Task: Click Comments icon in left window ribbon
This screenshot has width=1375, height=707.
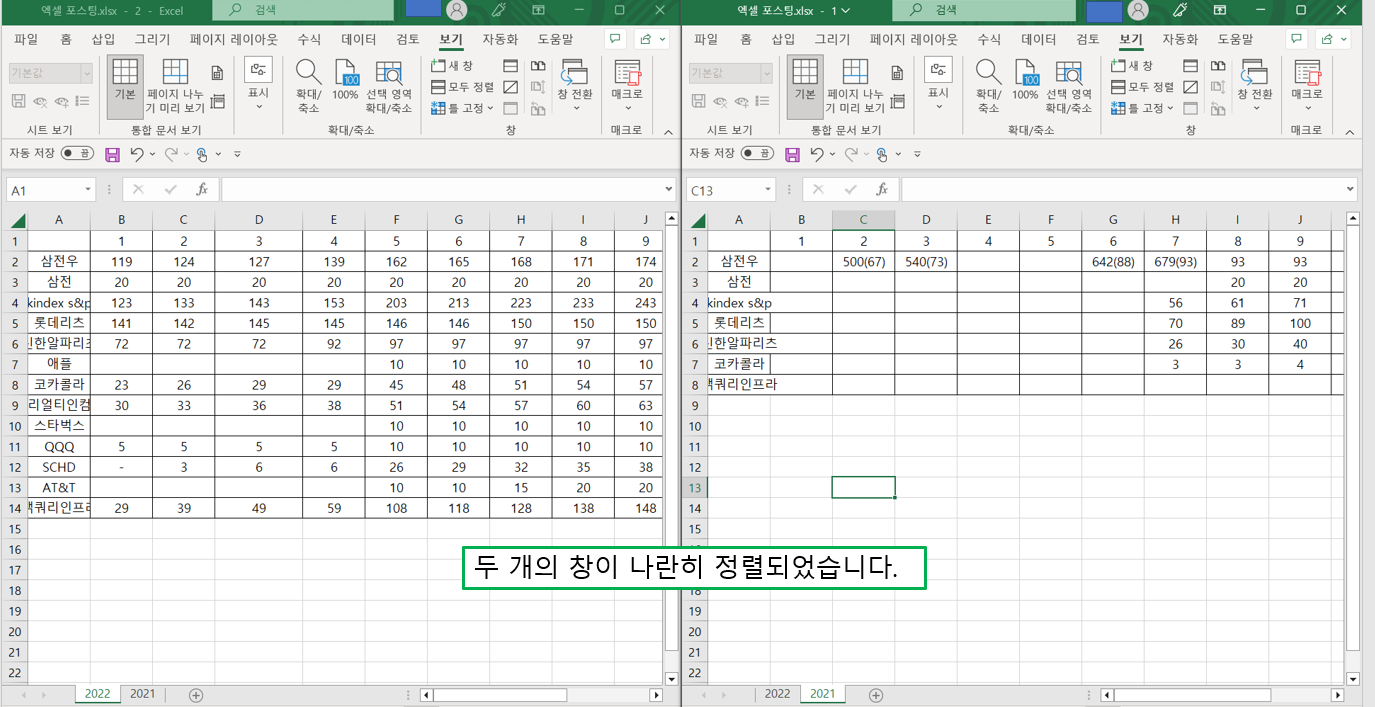Action: click(616, 39)
